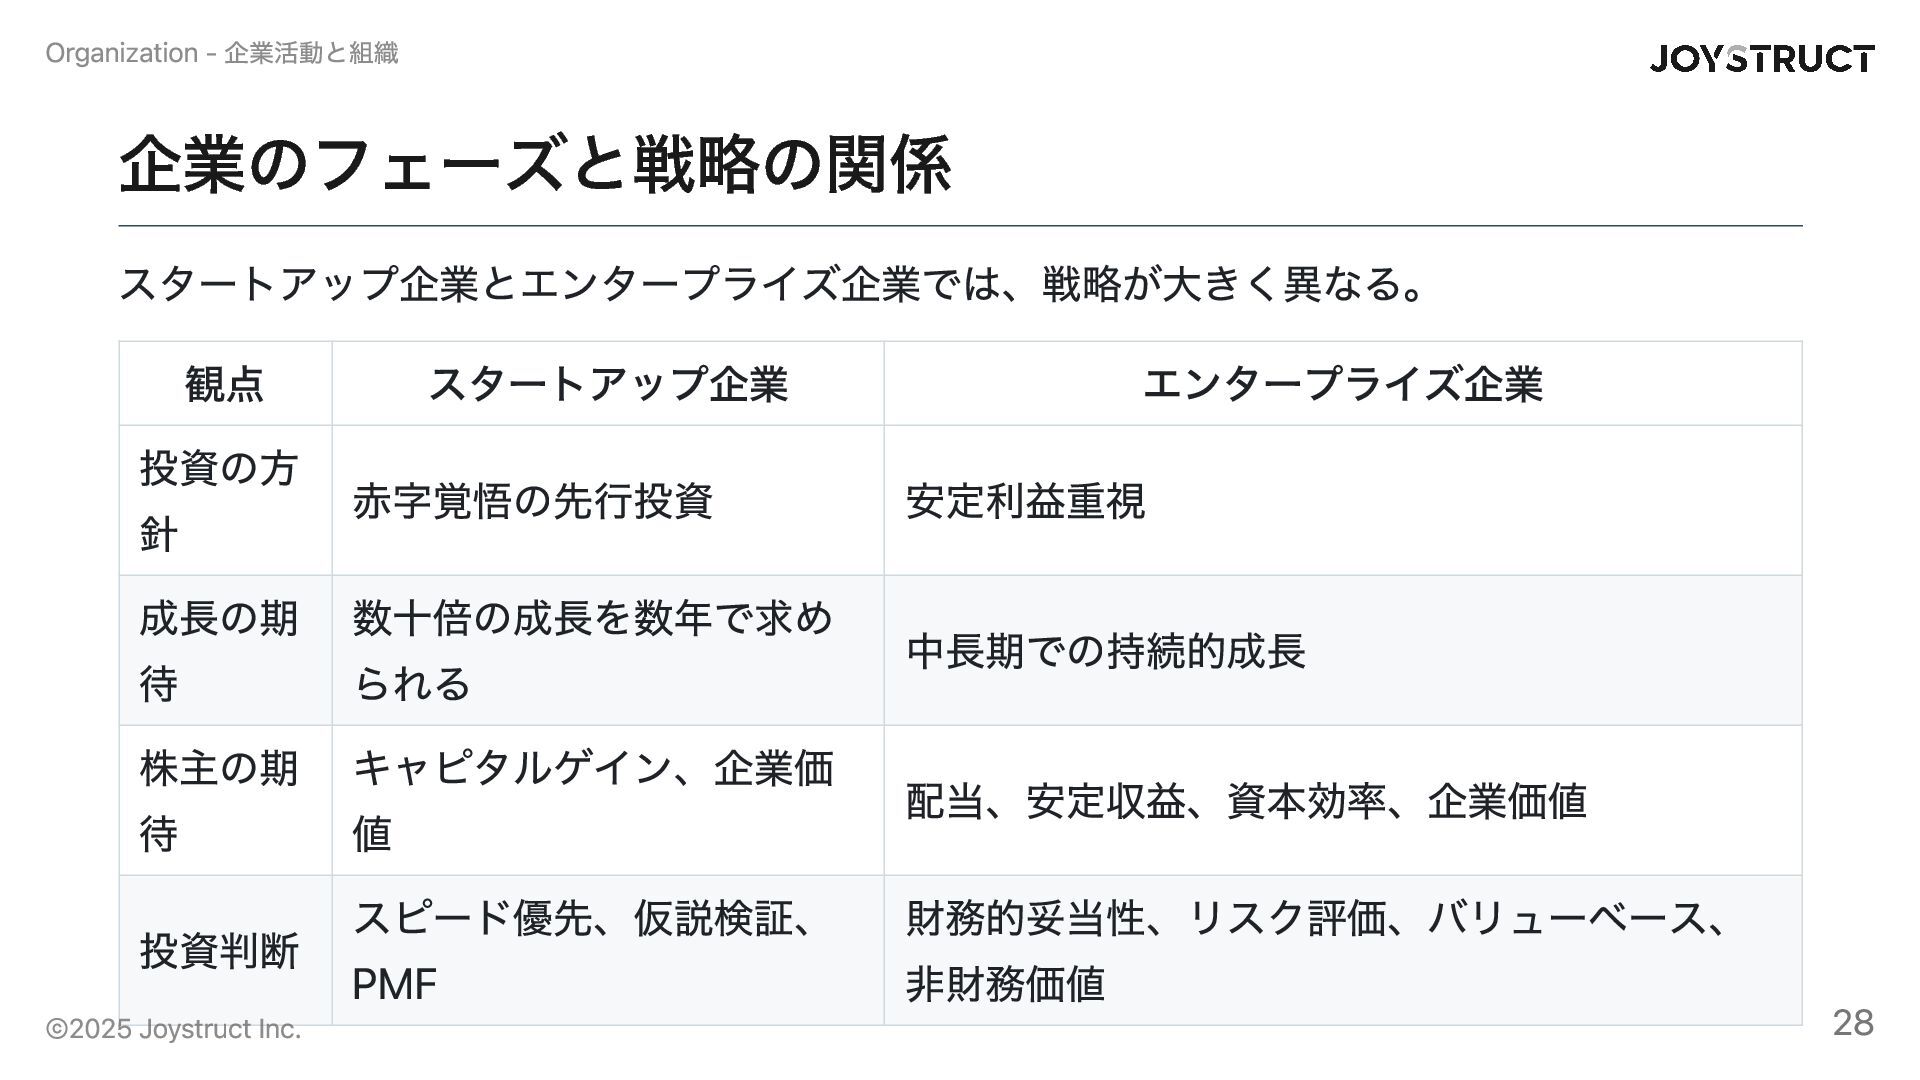
Task: Select the スタートアップ企業 column header
Action: (x=608, y=384)
